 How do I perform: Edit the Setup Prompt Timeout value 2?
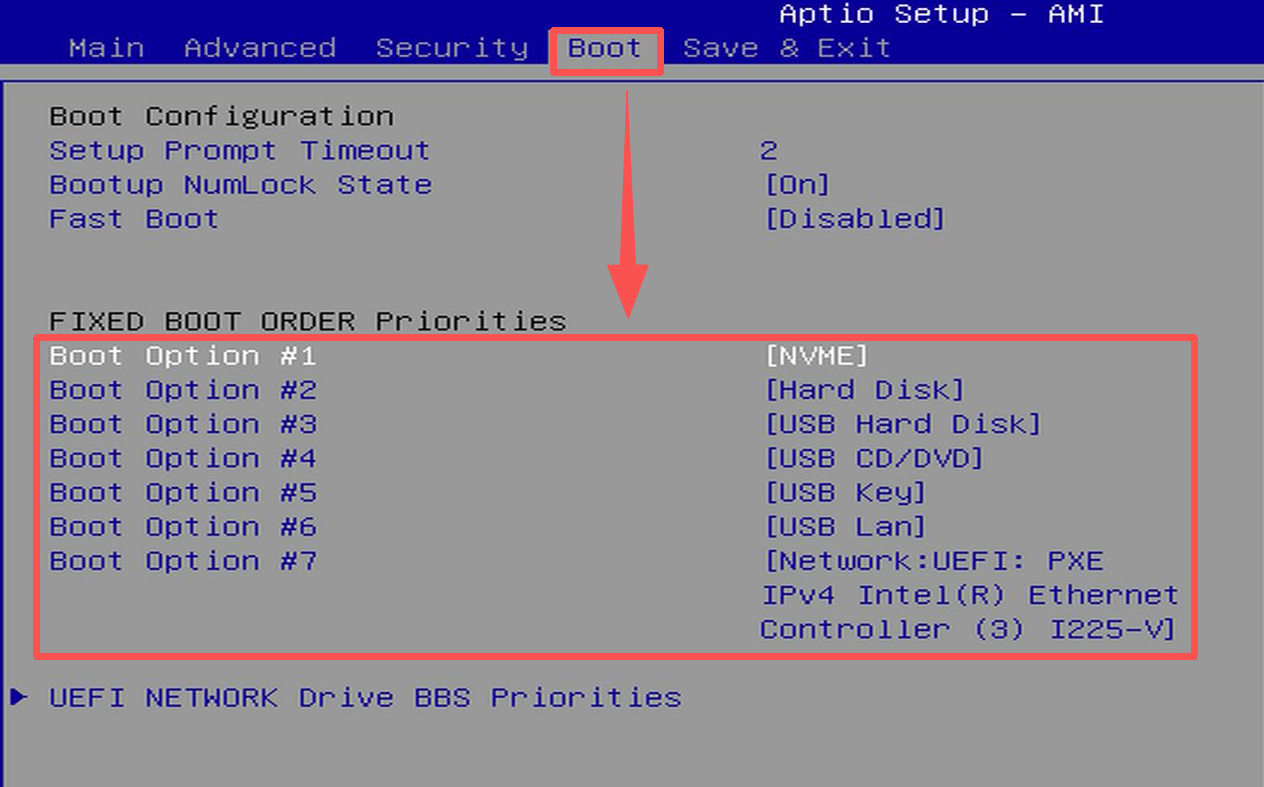pyautogui.click(x=768, y=151)
